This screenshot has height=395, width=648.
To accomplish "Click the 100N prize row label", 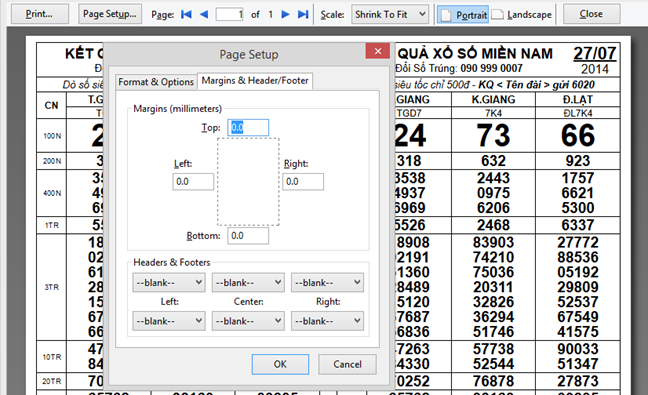I will pos(52,136).
